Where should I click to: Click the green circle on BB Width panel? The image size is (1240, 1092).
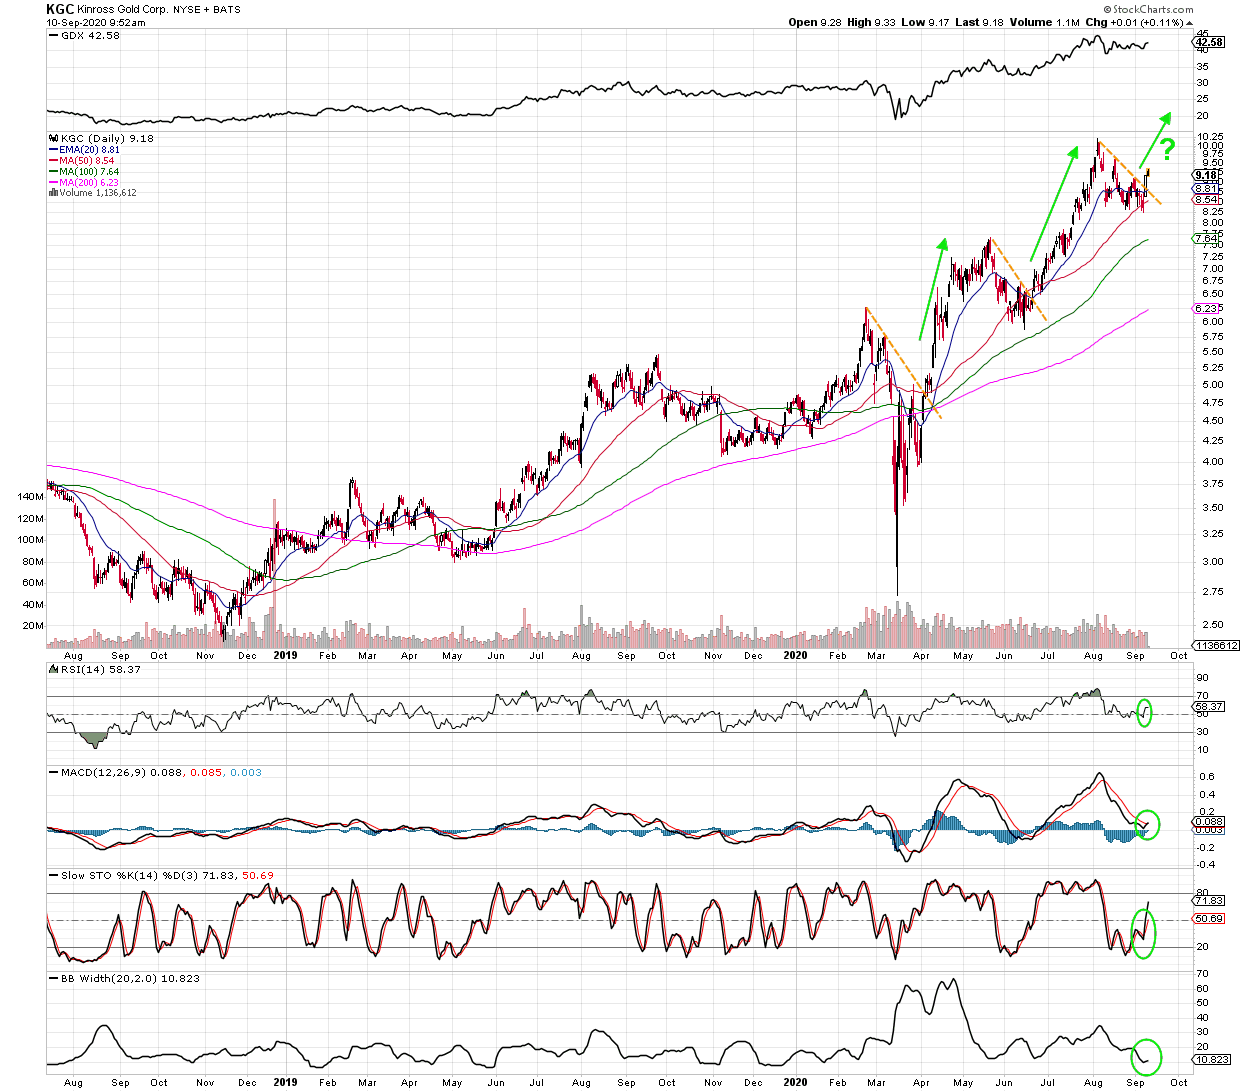tap(1148, 1055)
